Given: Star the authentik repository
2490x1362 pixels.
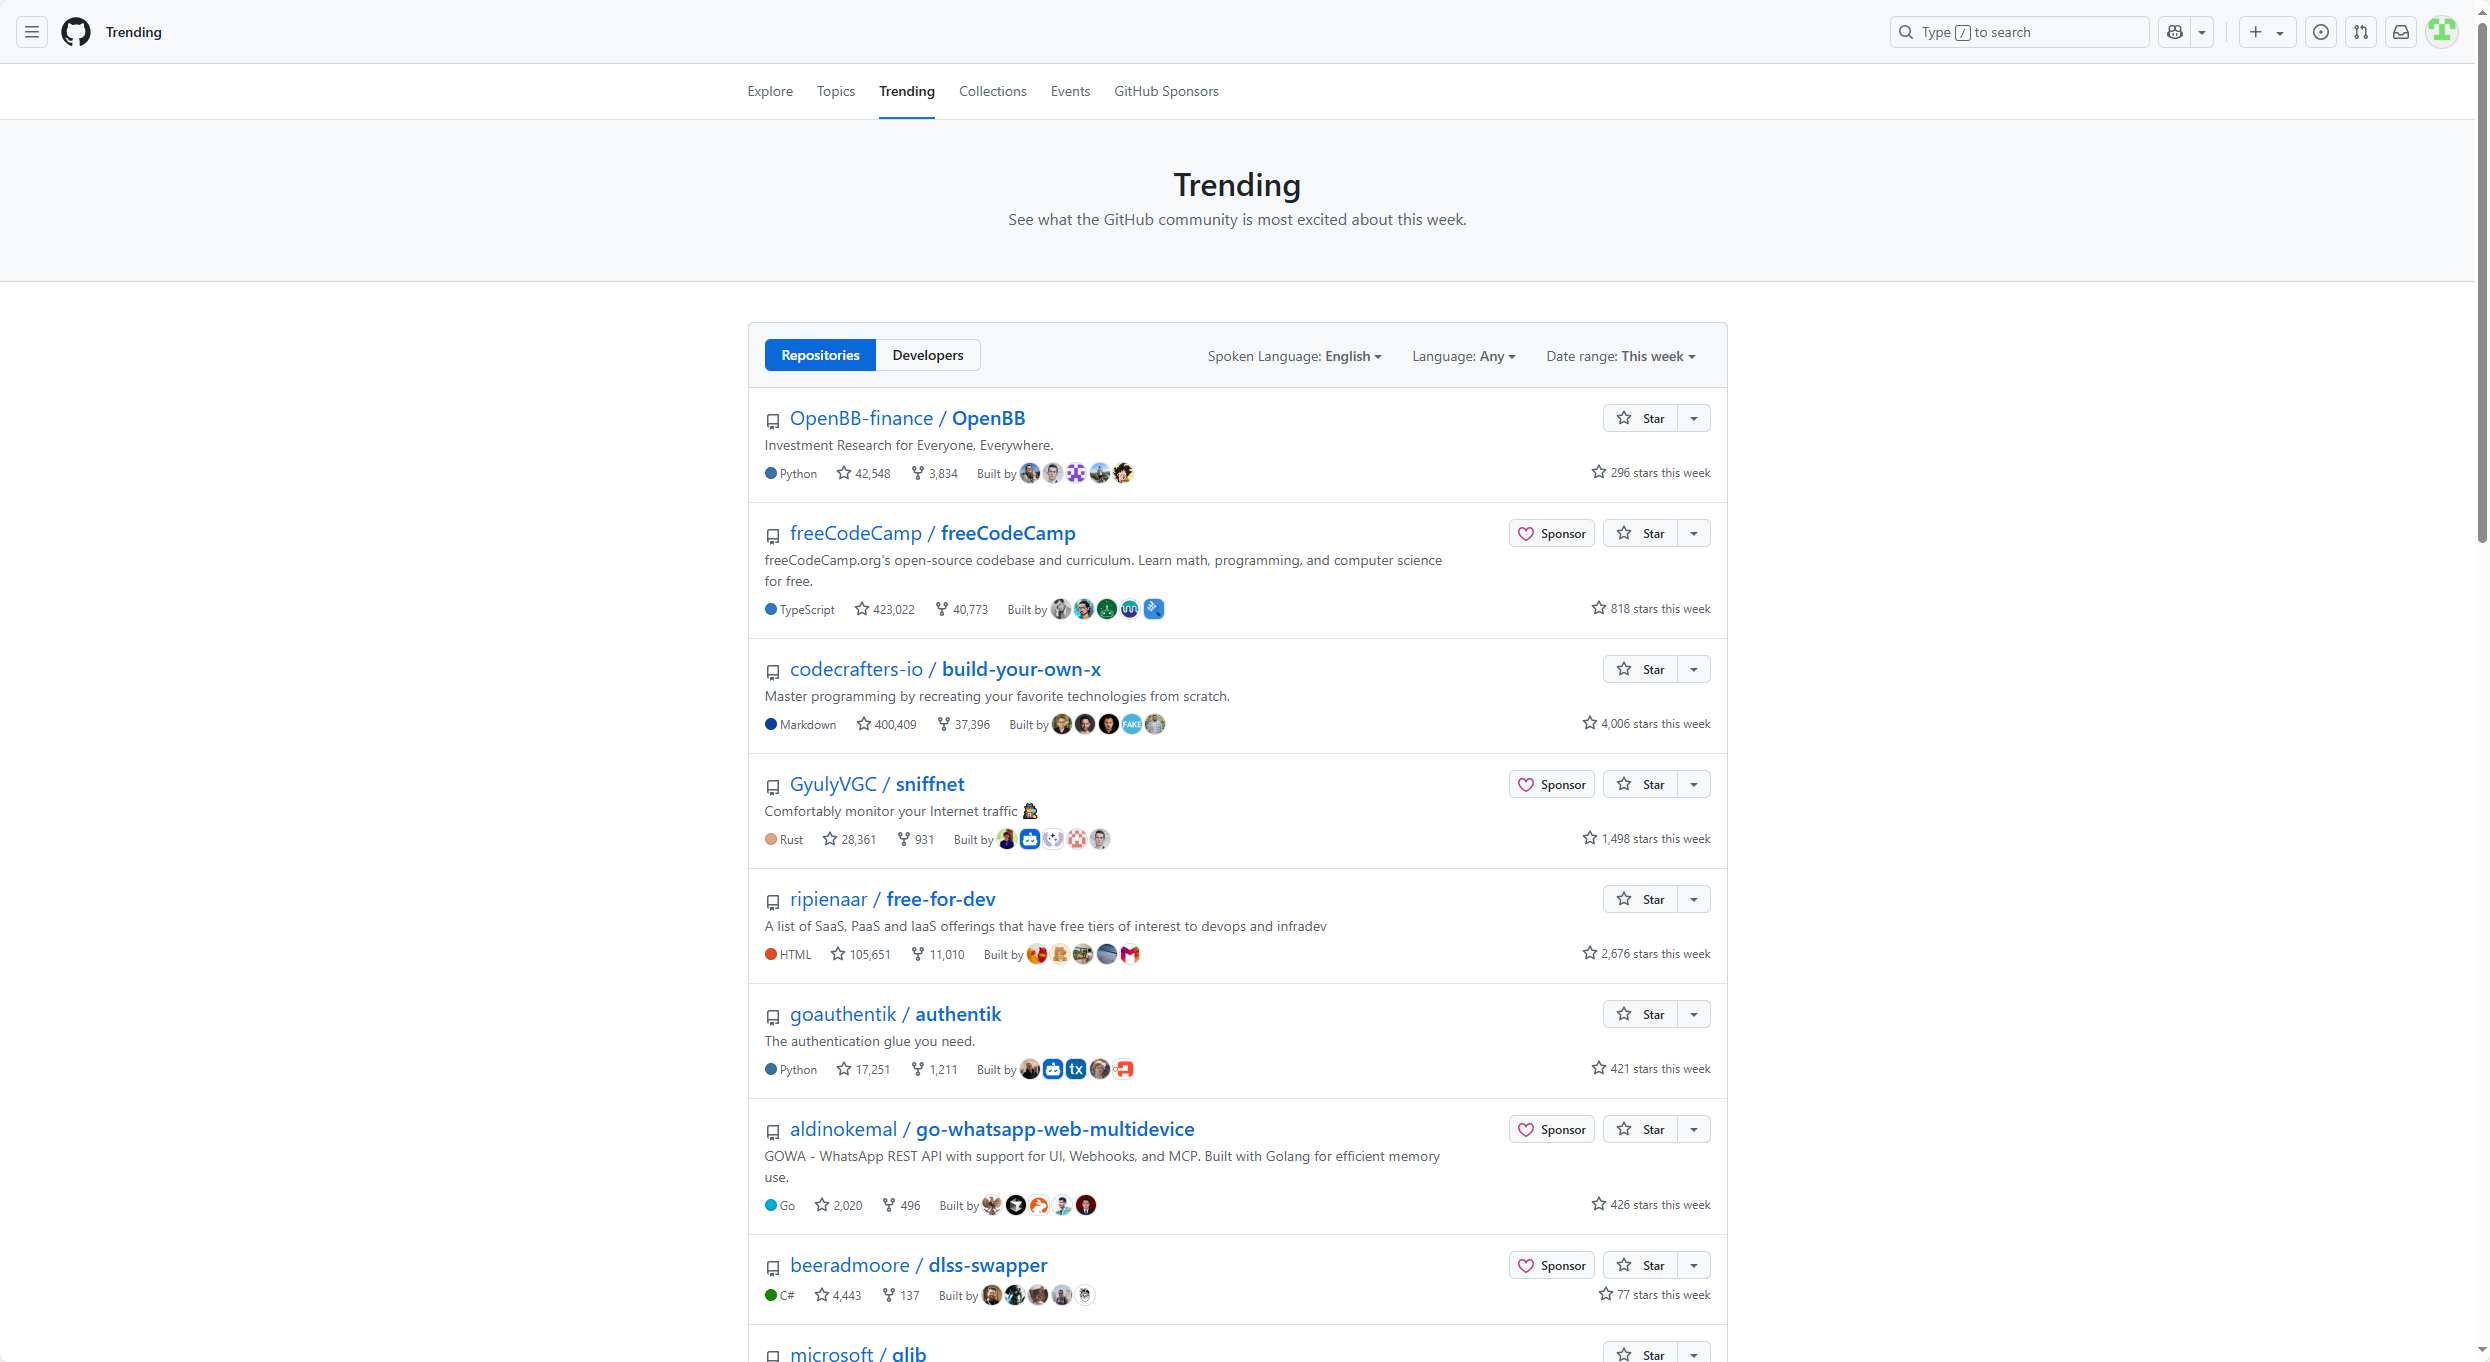Looking at the screenshot, I should pos(1640,1014).
